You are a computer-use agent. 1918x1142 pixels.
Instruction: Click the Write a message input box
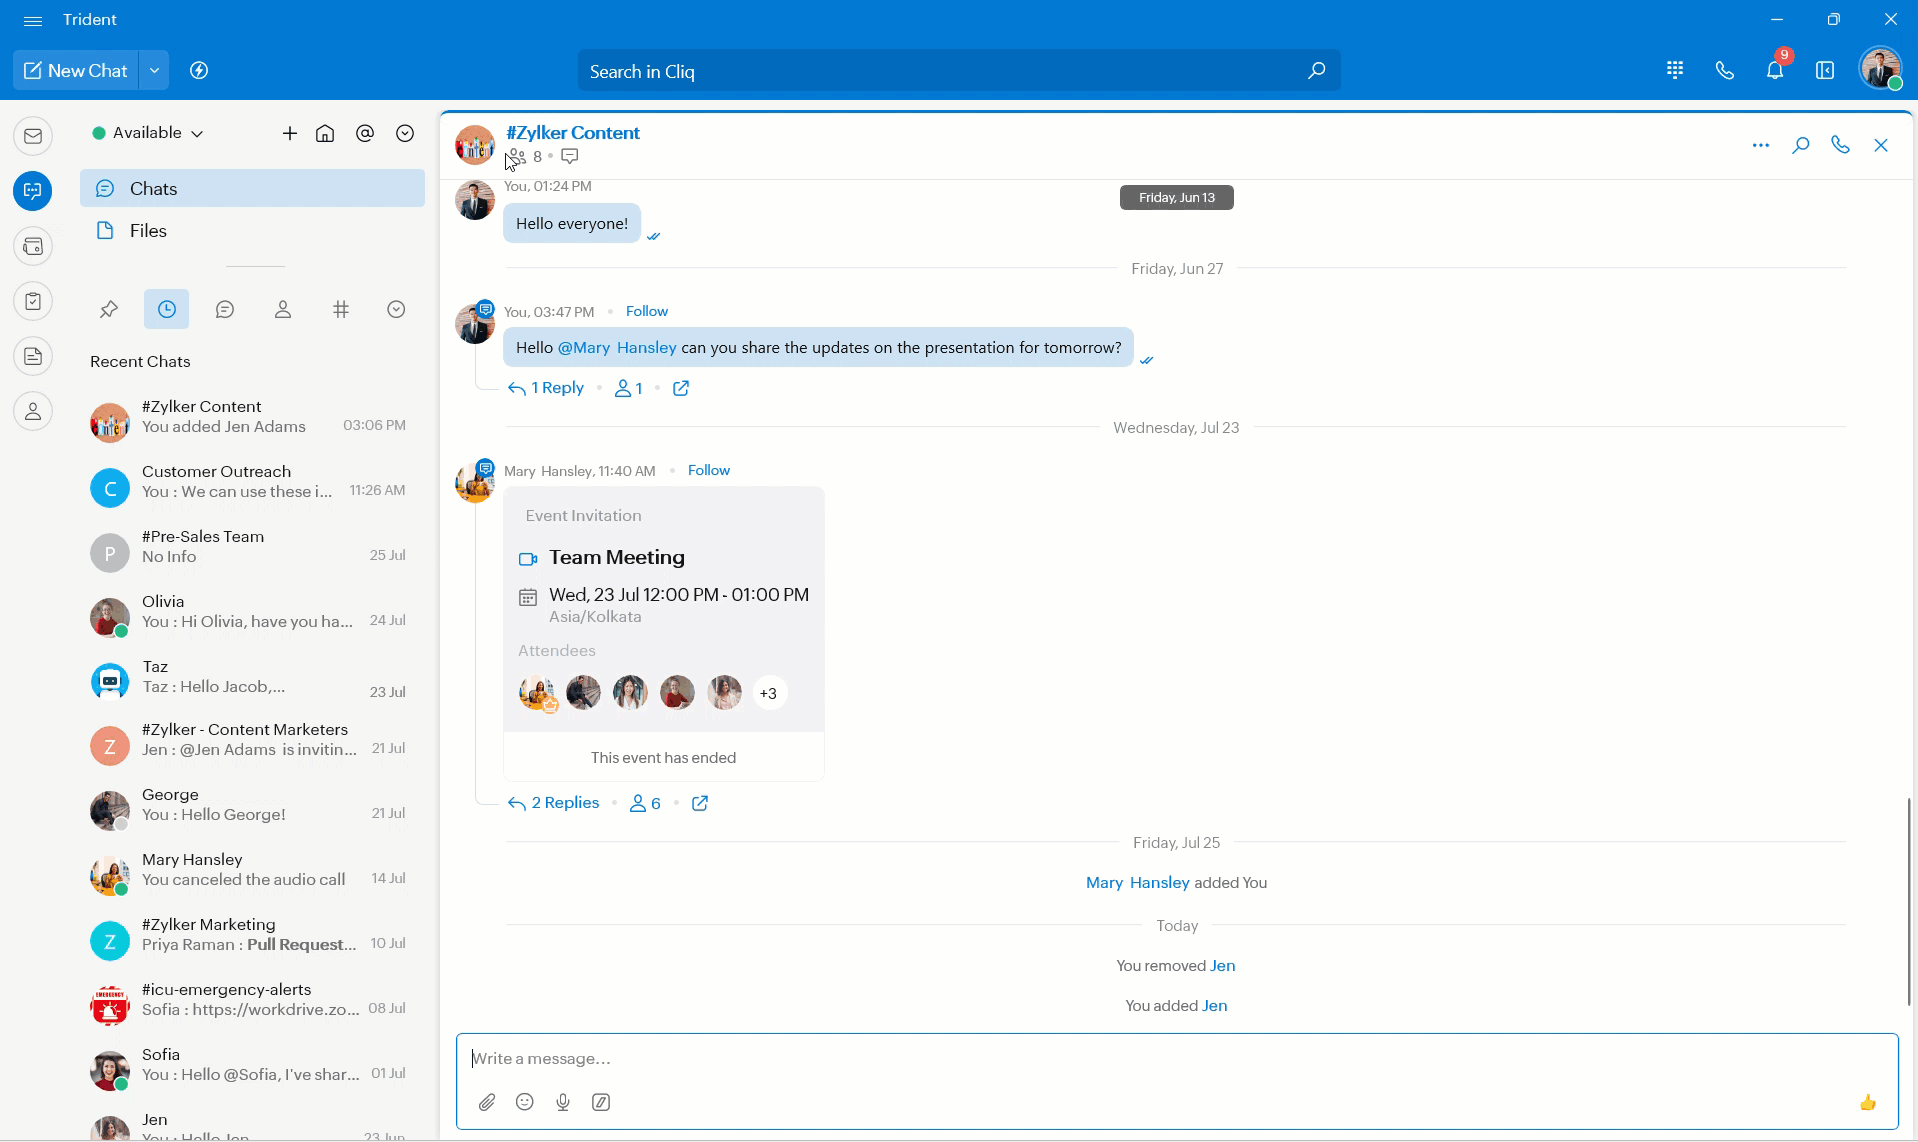coord(1177,1059)
